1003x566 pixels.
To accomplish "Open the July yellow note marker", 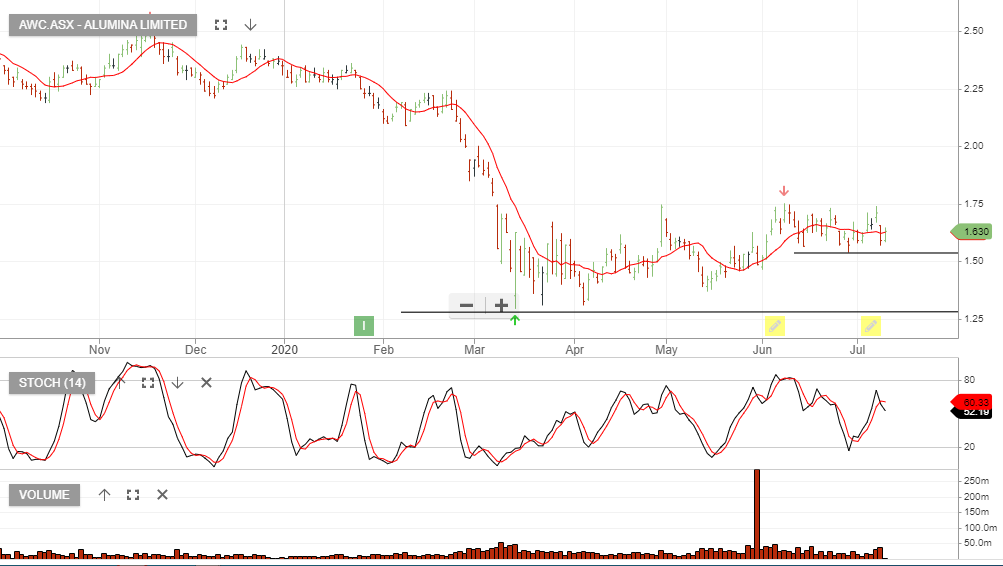I will pos(871,326).
